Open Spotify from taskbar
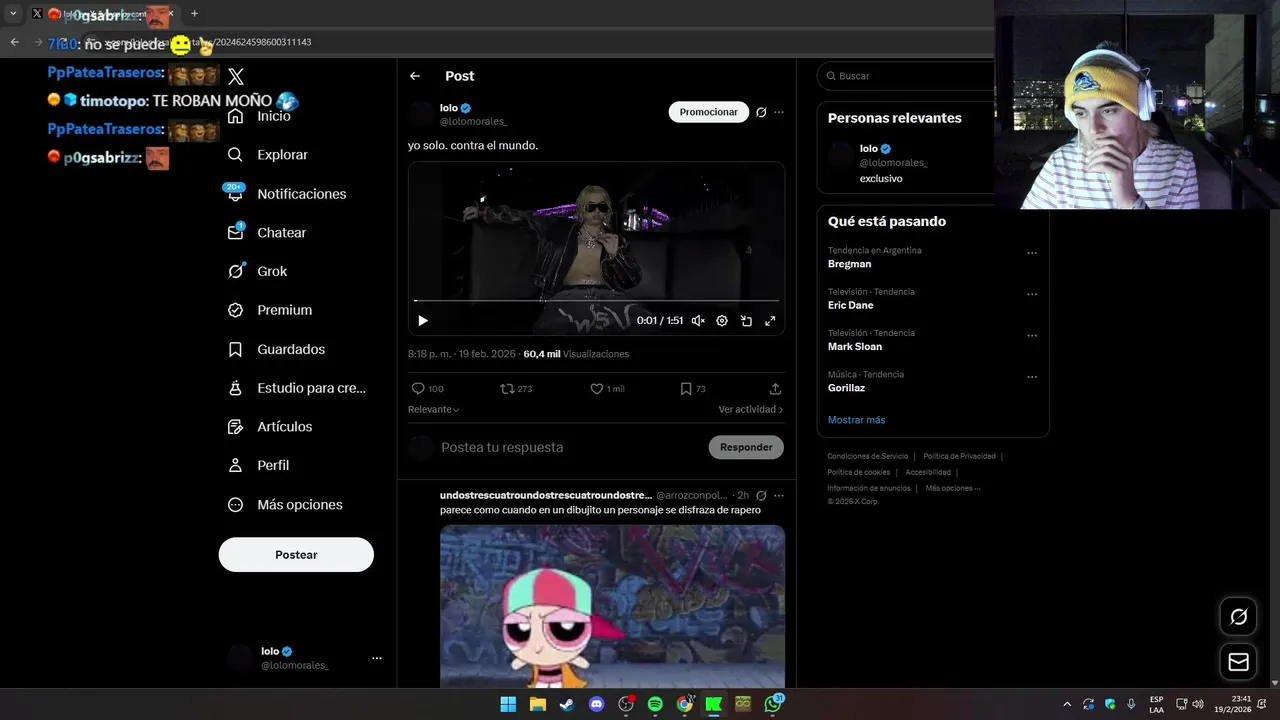 655,704
